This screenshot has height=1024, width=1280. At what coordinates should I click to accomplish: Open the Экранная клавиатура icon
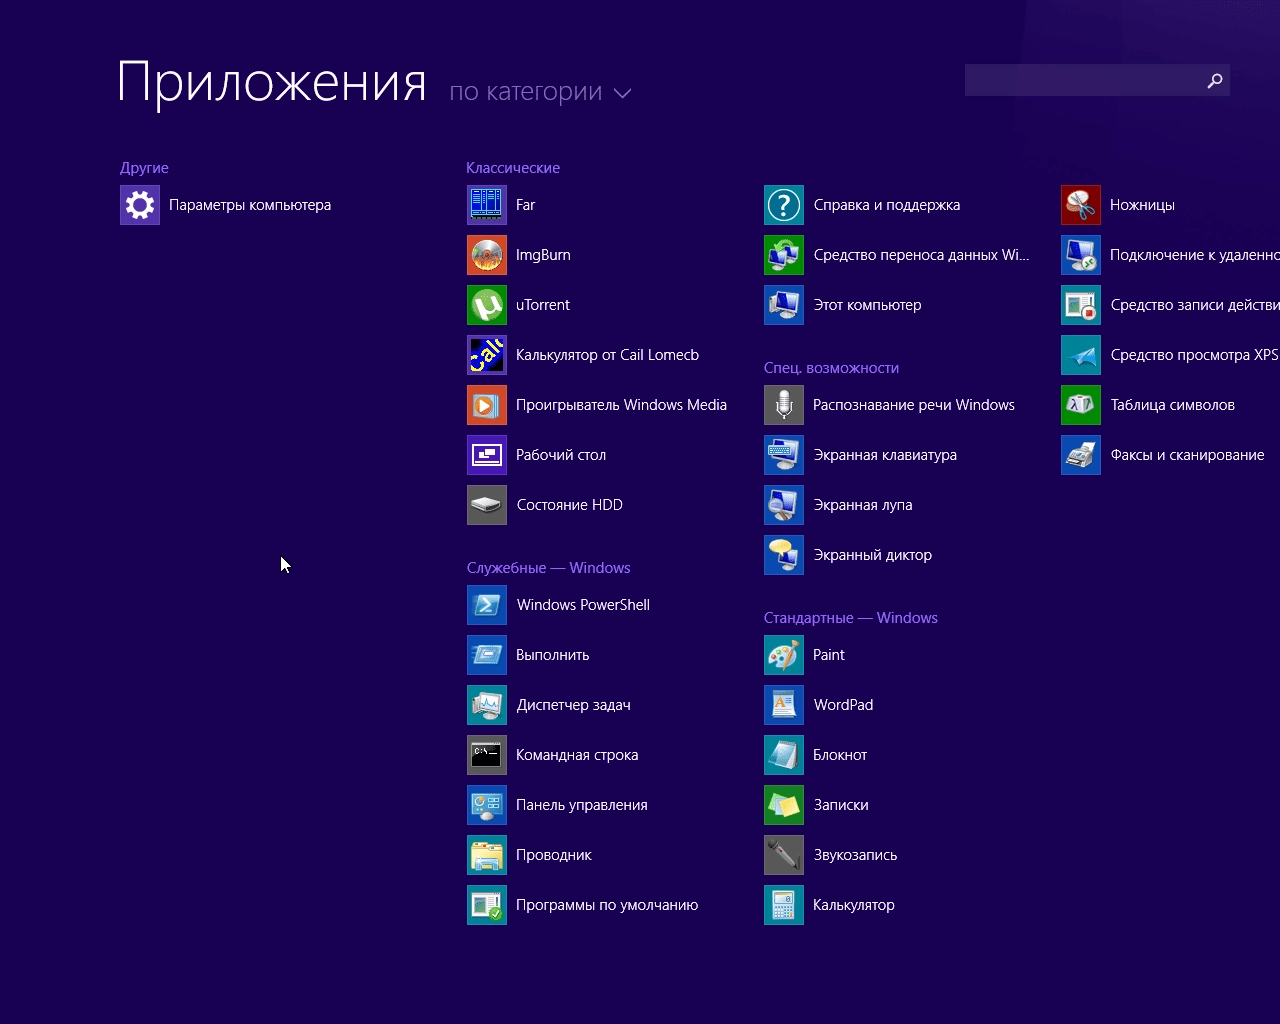click(x=784, y=455)
